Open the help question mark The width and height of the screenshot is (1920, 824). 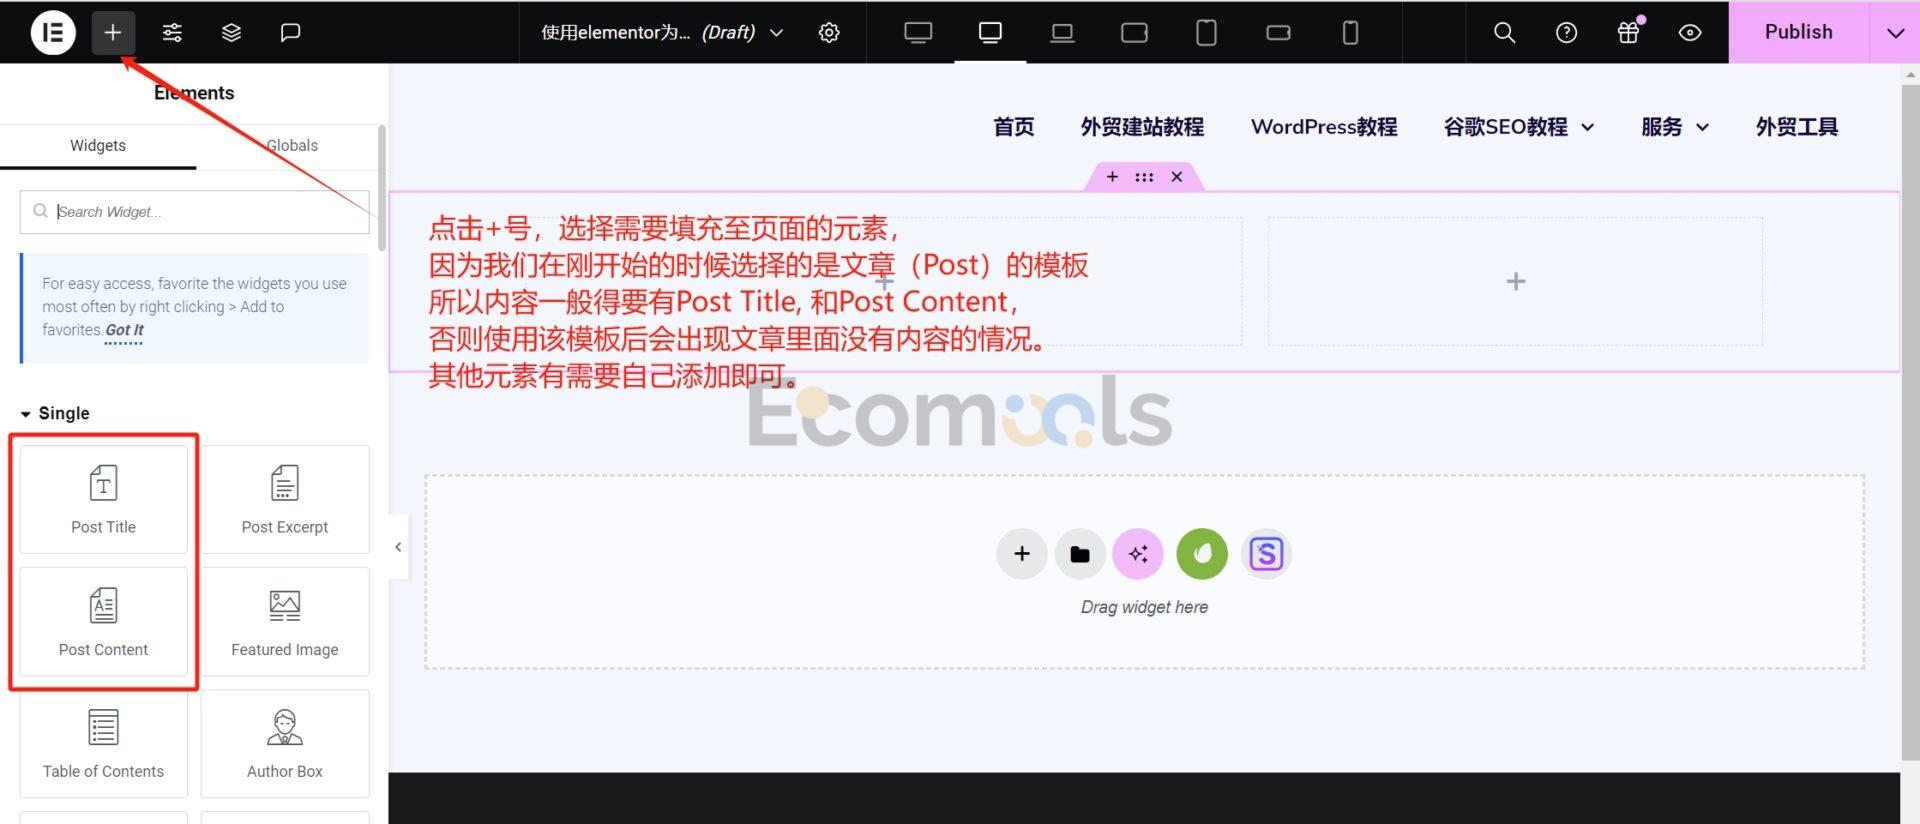[1566, 32]
